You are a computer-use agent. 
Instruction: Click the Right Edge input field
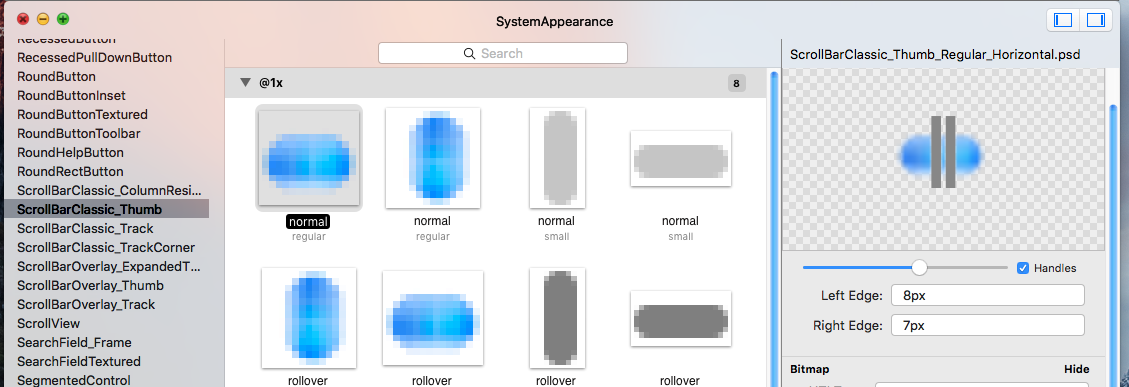(x=987, y=325)
